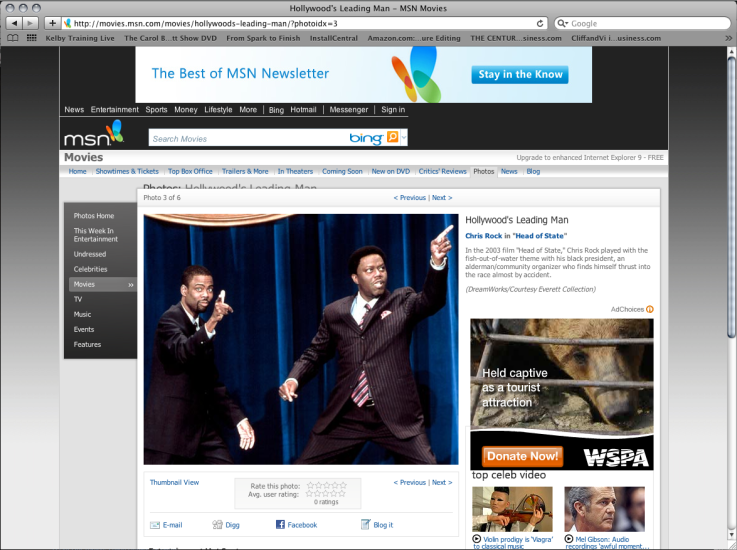Open Thumbnail View
Screen dimensions: 737x550
(x=174, y=483)
